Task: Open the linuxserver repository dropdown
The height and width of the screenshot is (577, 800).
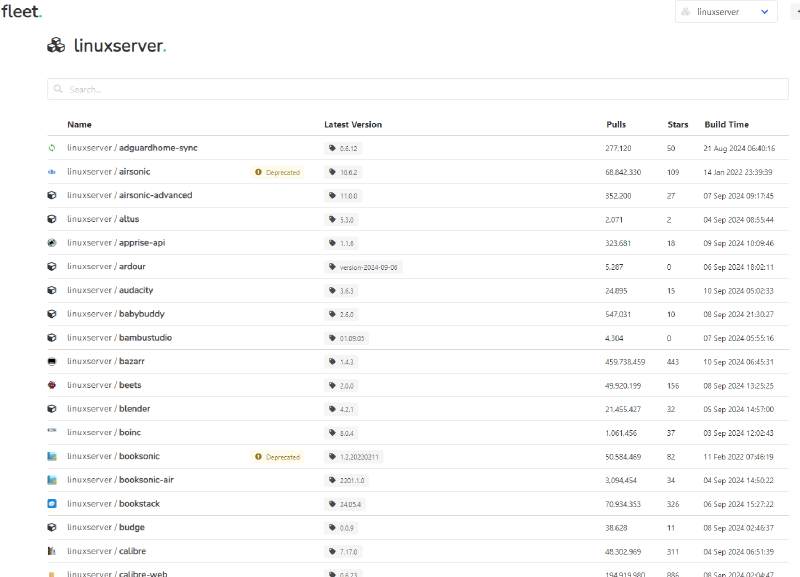Action: point(726,12)
